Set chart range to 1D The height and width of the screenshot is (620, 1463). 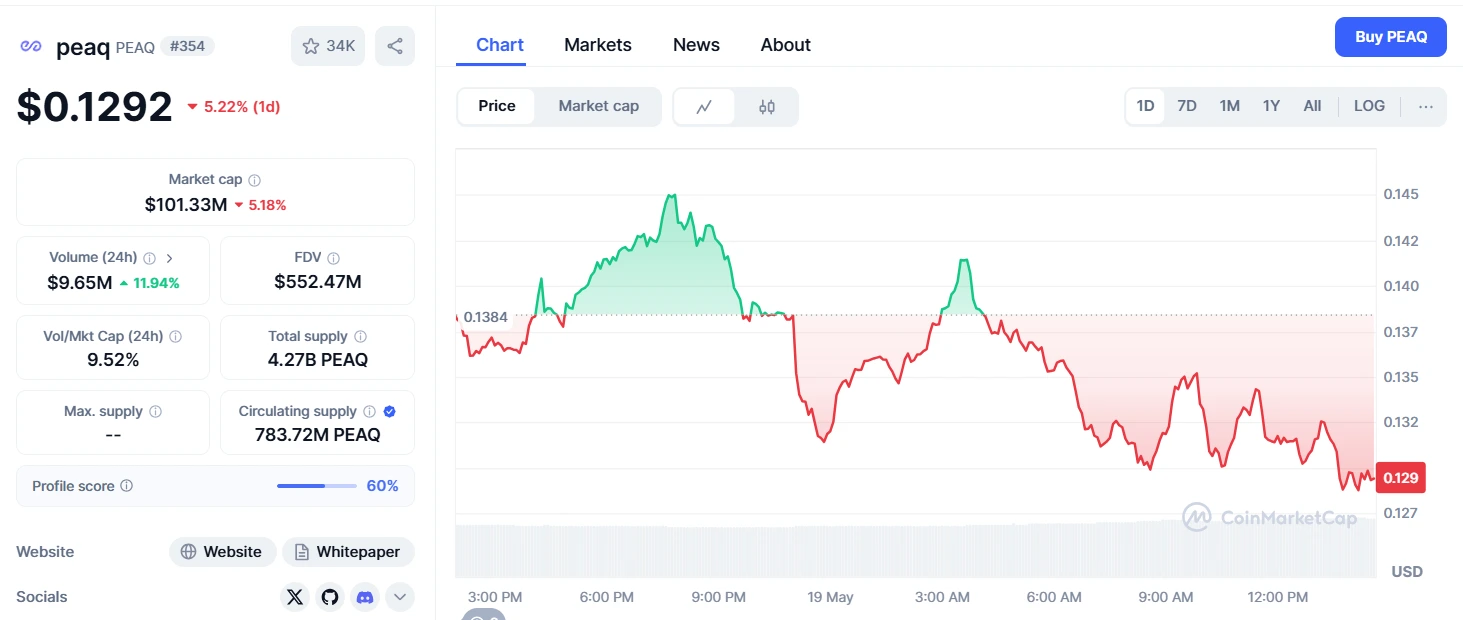pos(1145,106)
